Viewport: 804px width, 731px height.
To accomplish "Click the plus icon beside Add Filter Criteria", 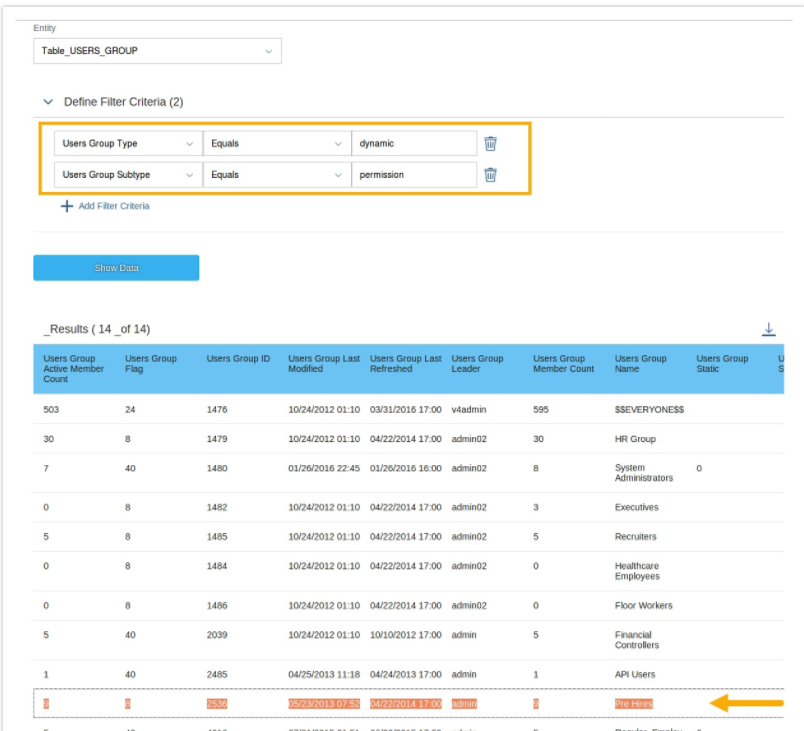I will tap(67, 206).
